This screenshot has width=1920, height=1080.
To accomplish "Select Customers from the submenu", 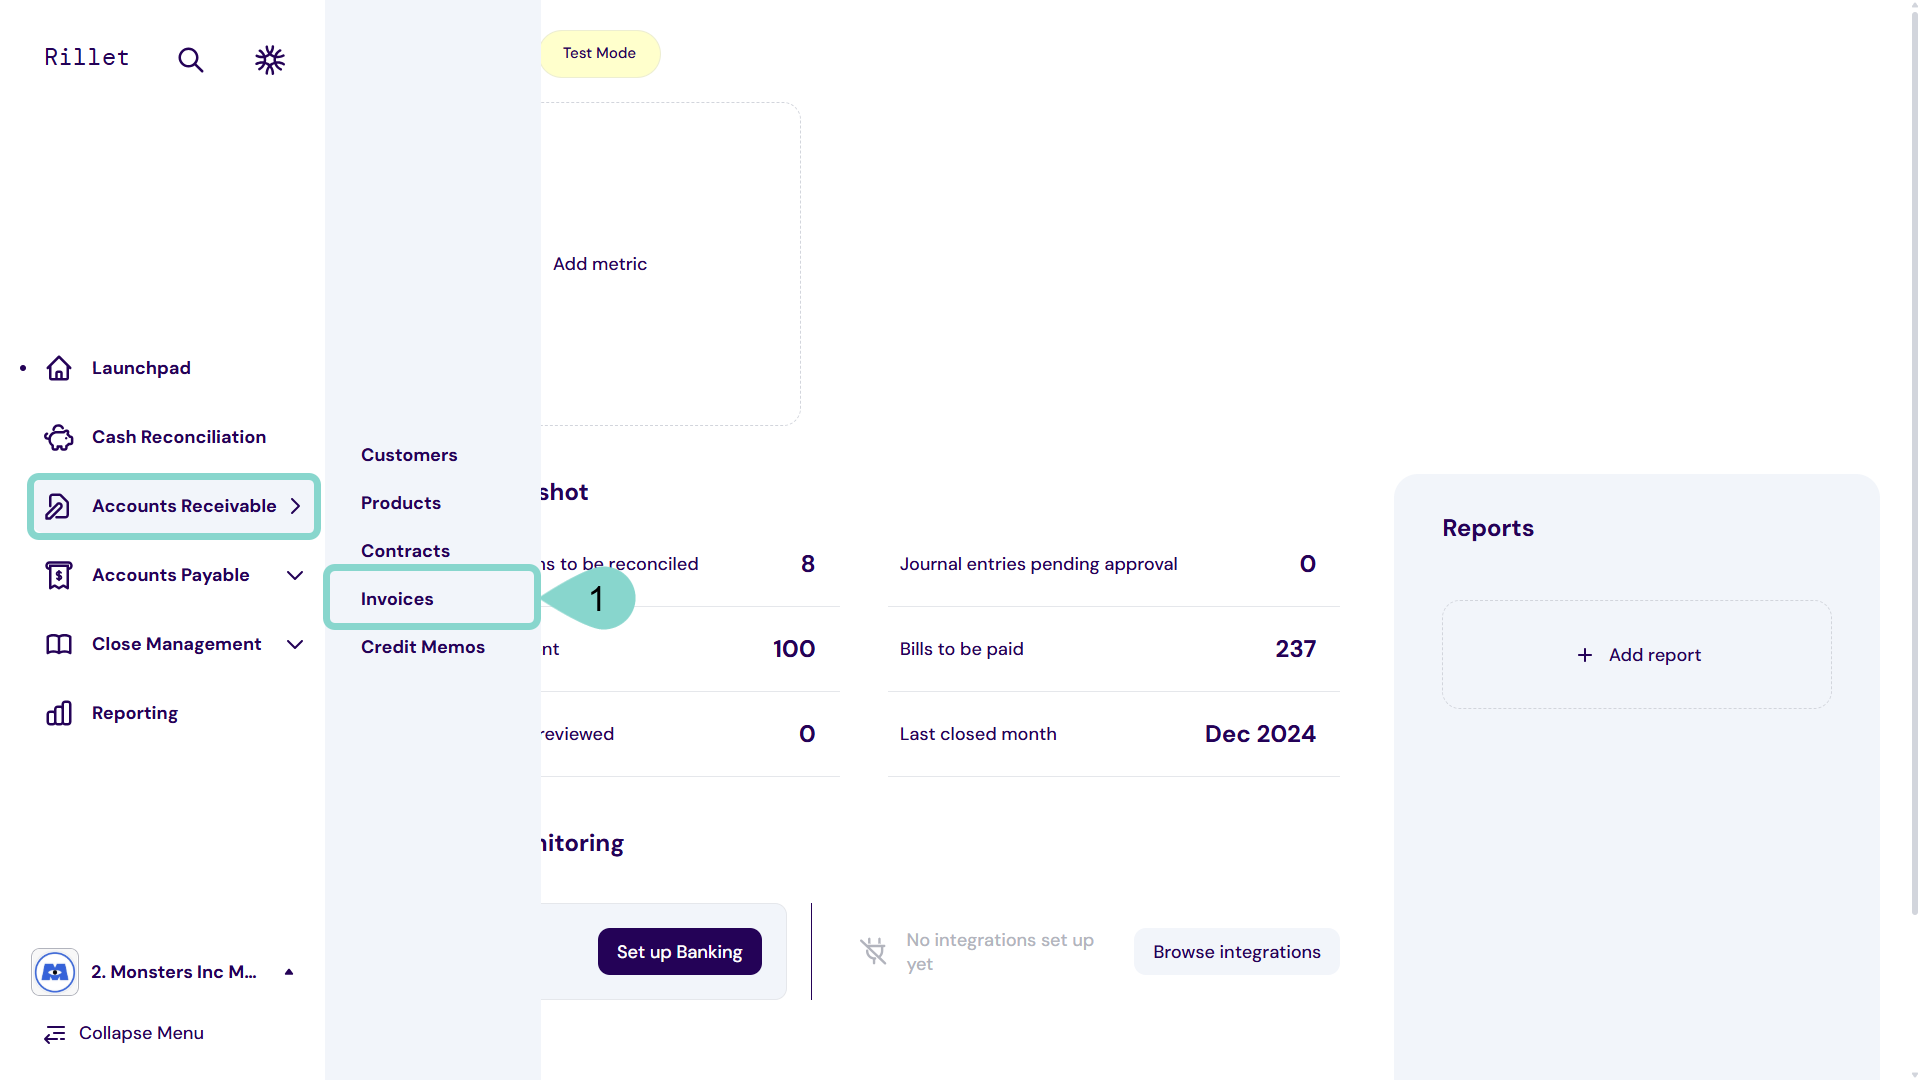I will click(x=409, y=455).
